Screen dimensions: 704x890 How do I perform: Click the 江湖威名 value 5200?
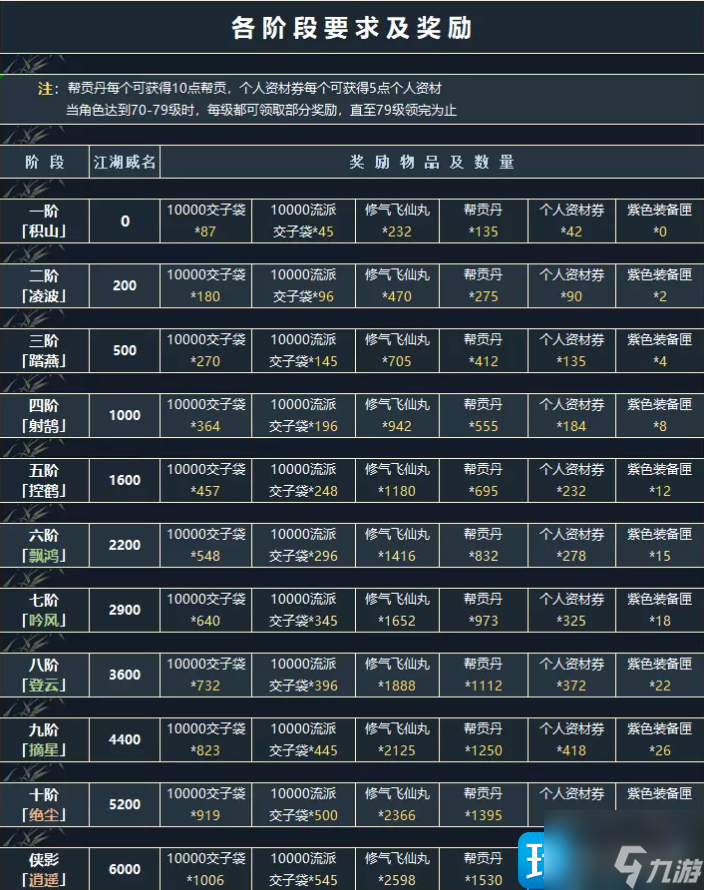tap(124, 804)
